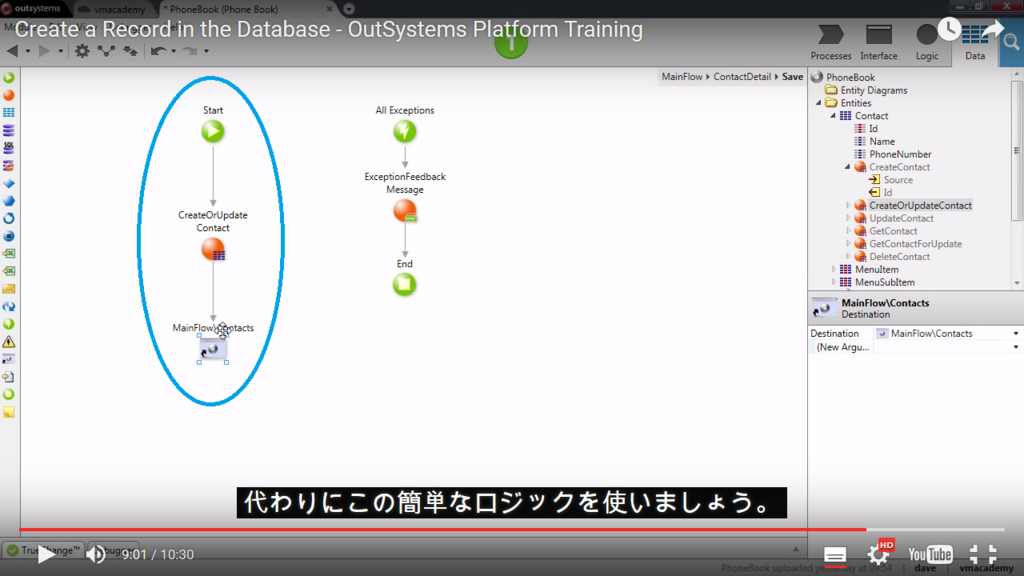Select the ExceptionFeedbackMessage node
The width and height of the screenshot is (1024, 576).
(x=405, y=211)
